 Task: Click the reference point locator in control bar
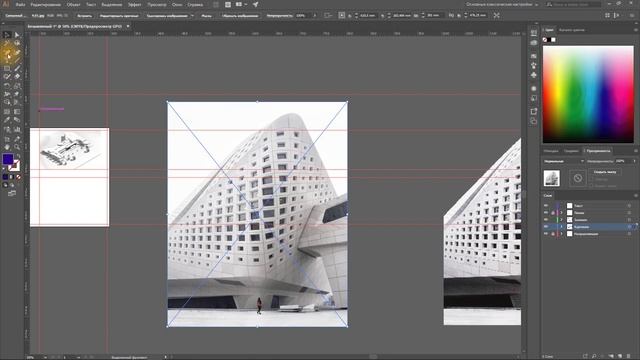tap(342, 16)
